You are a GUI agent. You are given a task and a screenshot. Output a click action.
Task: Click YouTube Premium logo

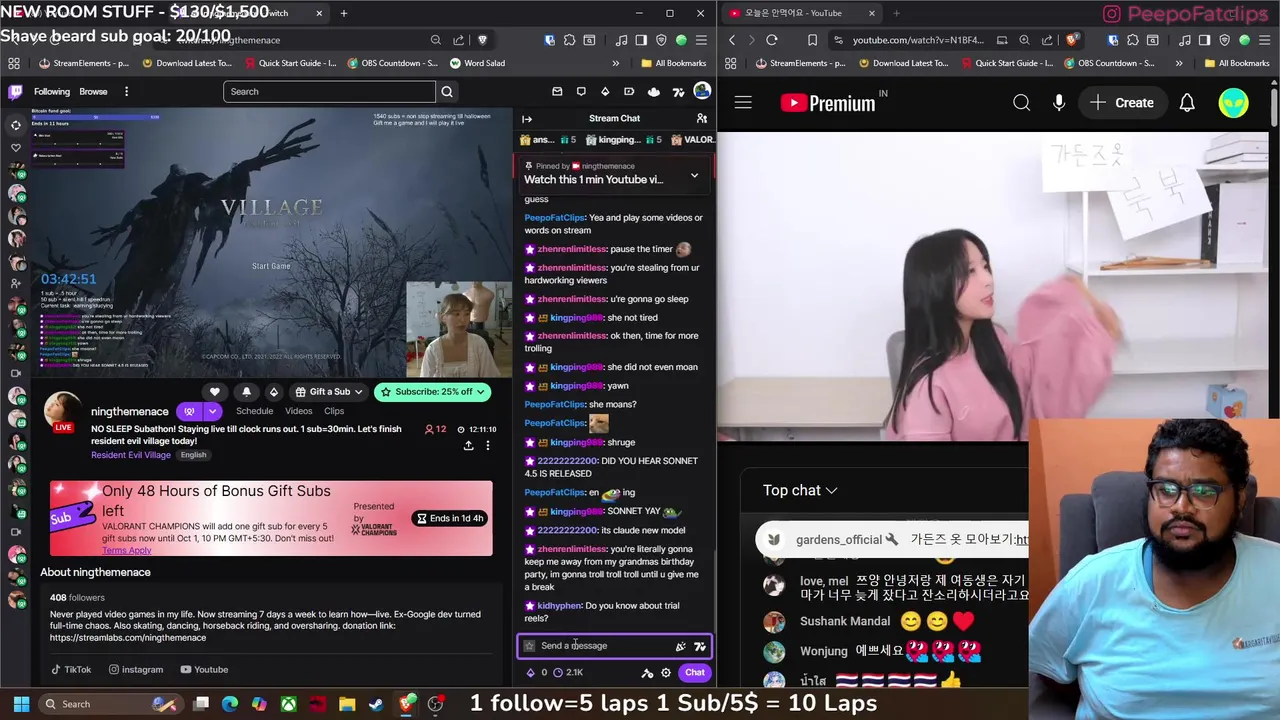(828, 103)
